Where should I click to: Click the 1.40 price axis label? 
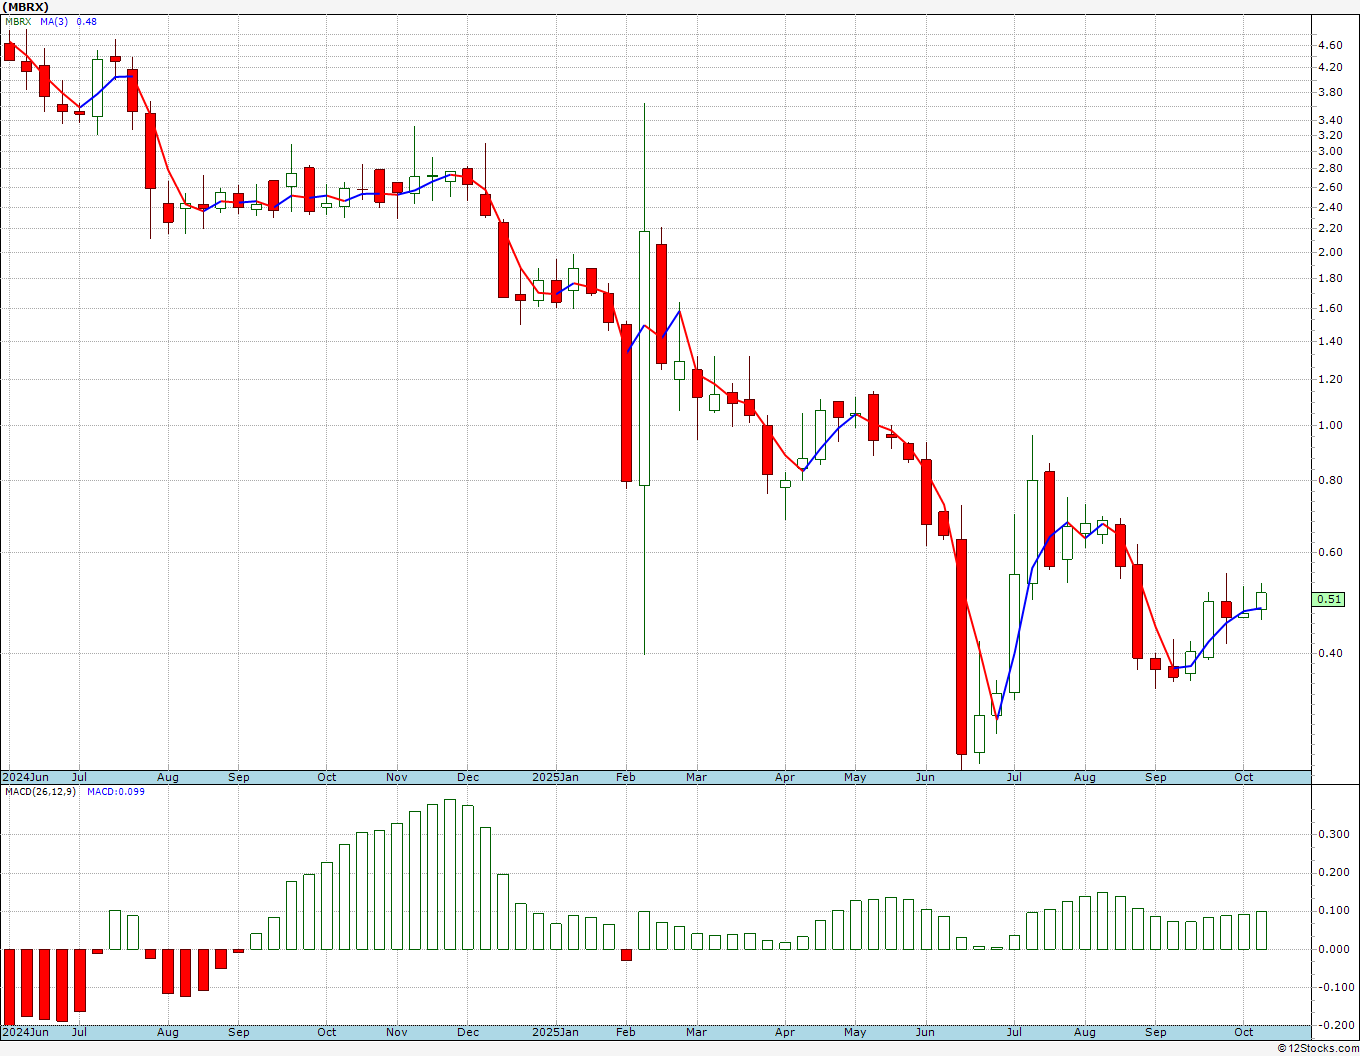coord(1330,342)
